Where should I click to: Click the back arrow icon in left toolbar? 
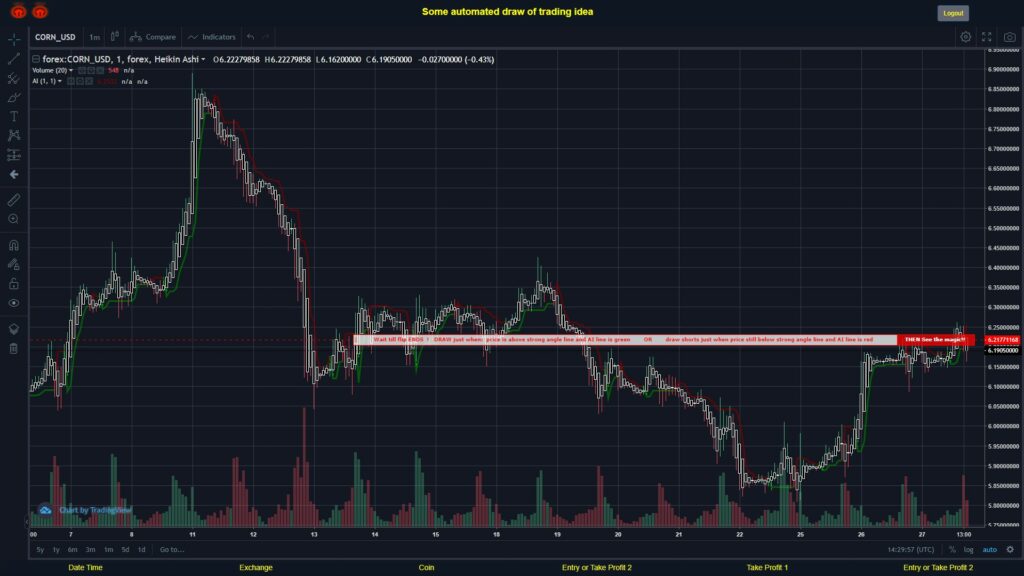click(x=14, y=174)
